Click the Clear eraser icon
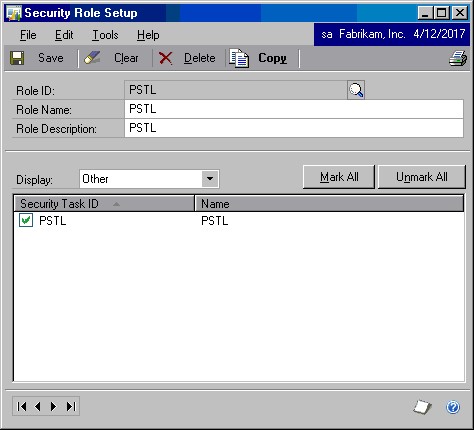 (92, 58)
